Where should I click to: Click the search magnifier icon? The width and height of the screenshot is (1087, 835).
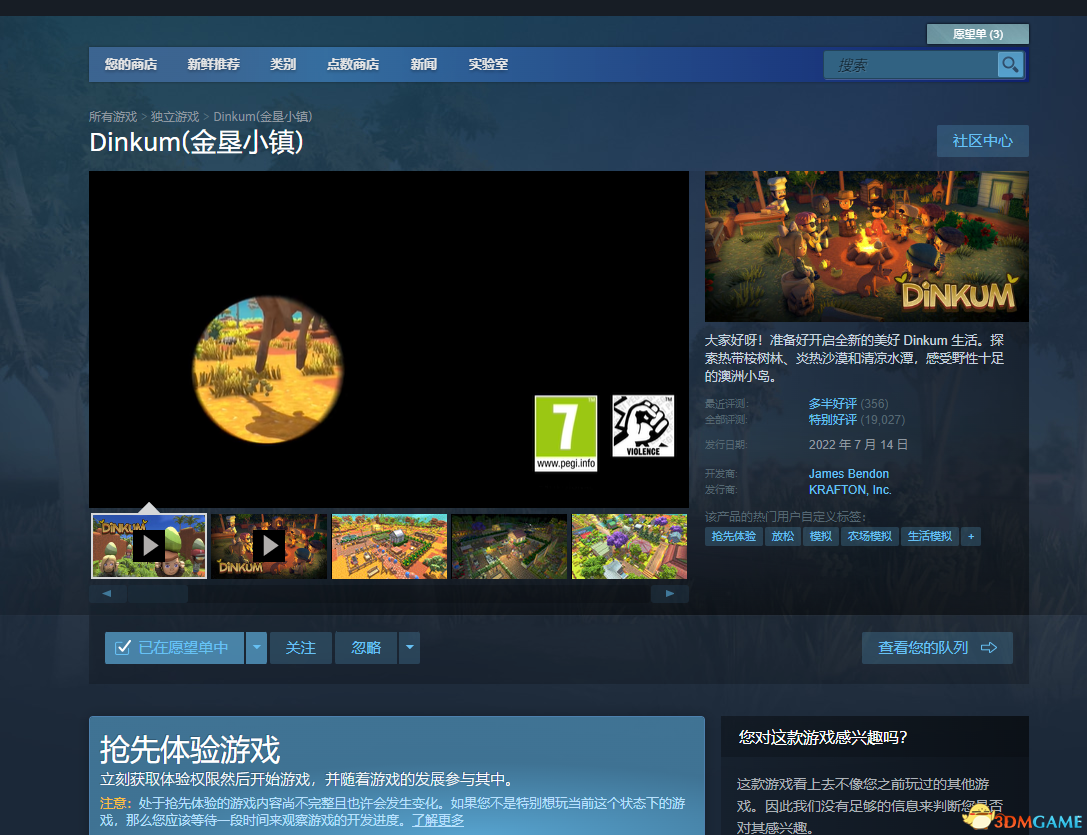pyautogui.click(x=1010, y=65)
